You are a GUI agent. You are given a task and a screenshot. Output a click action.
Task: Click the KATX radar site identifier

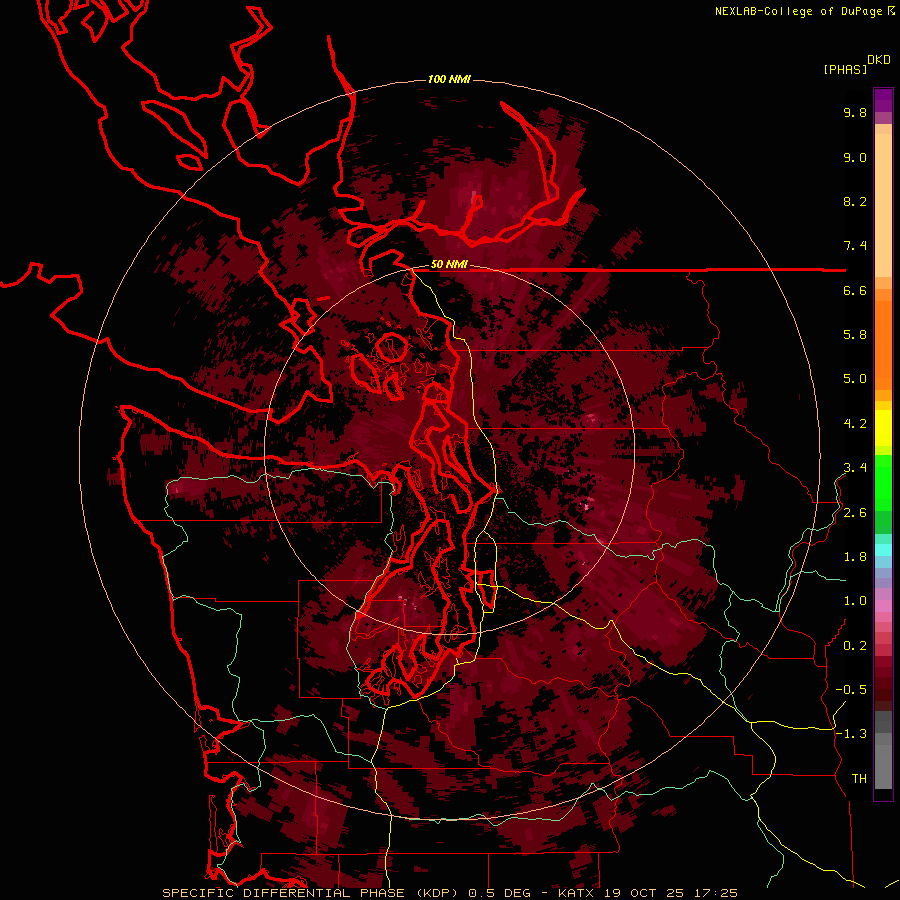click(x=577, y=893)
